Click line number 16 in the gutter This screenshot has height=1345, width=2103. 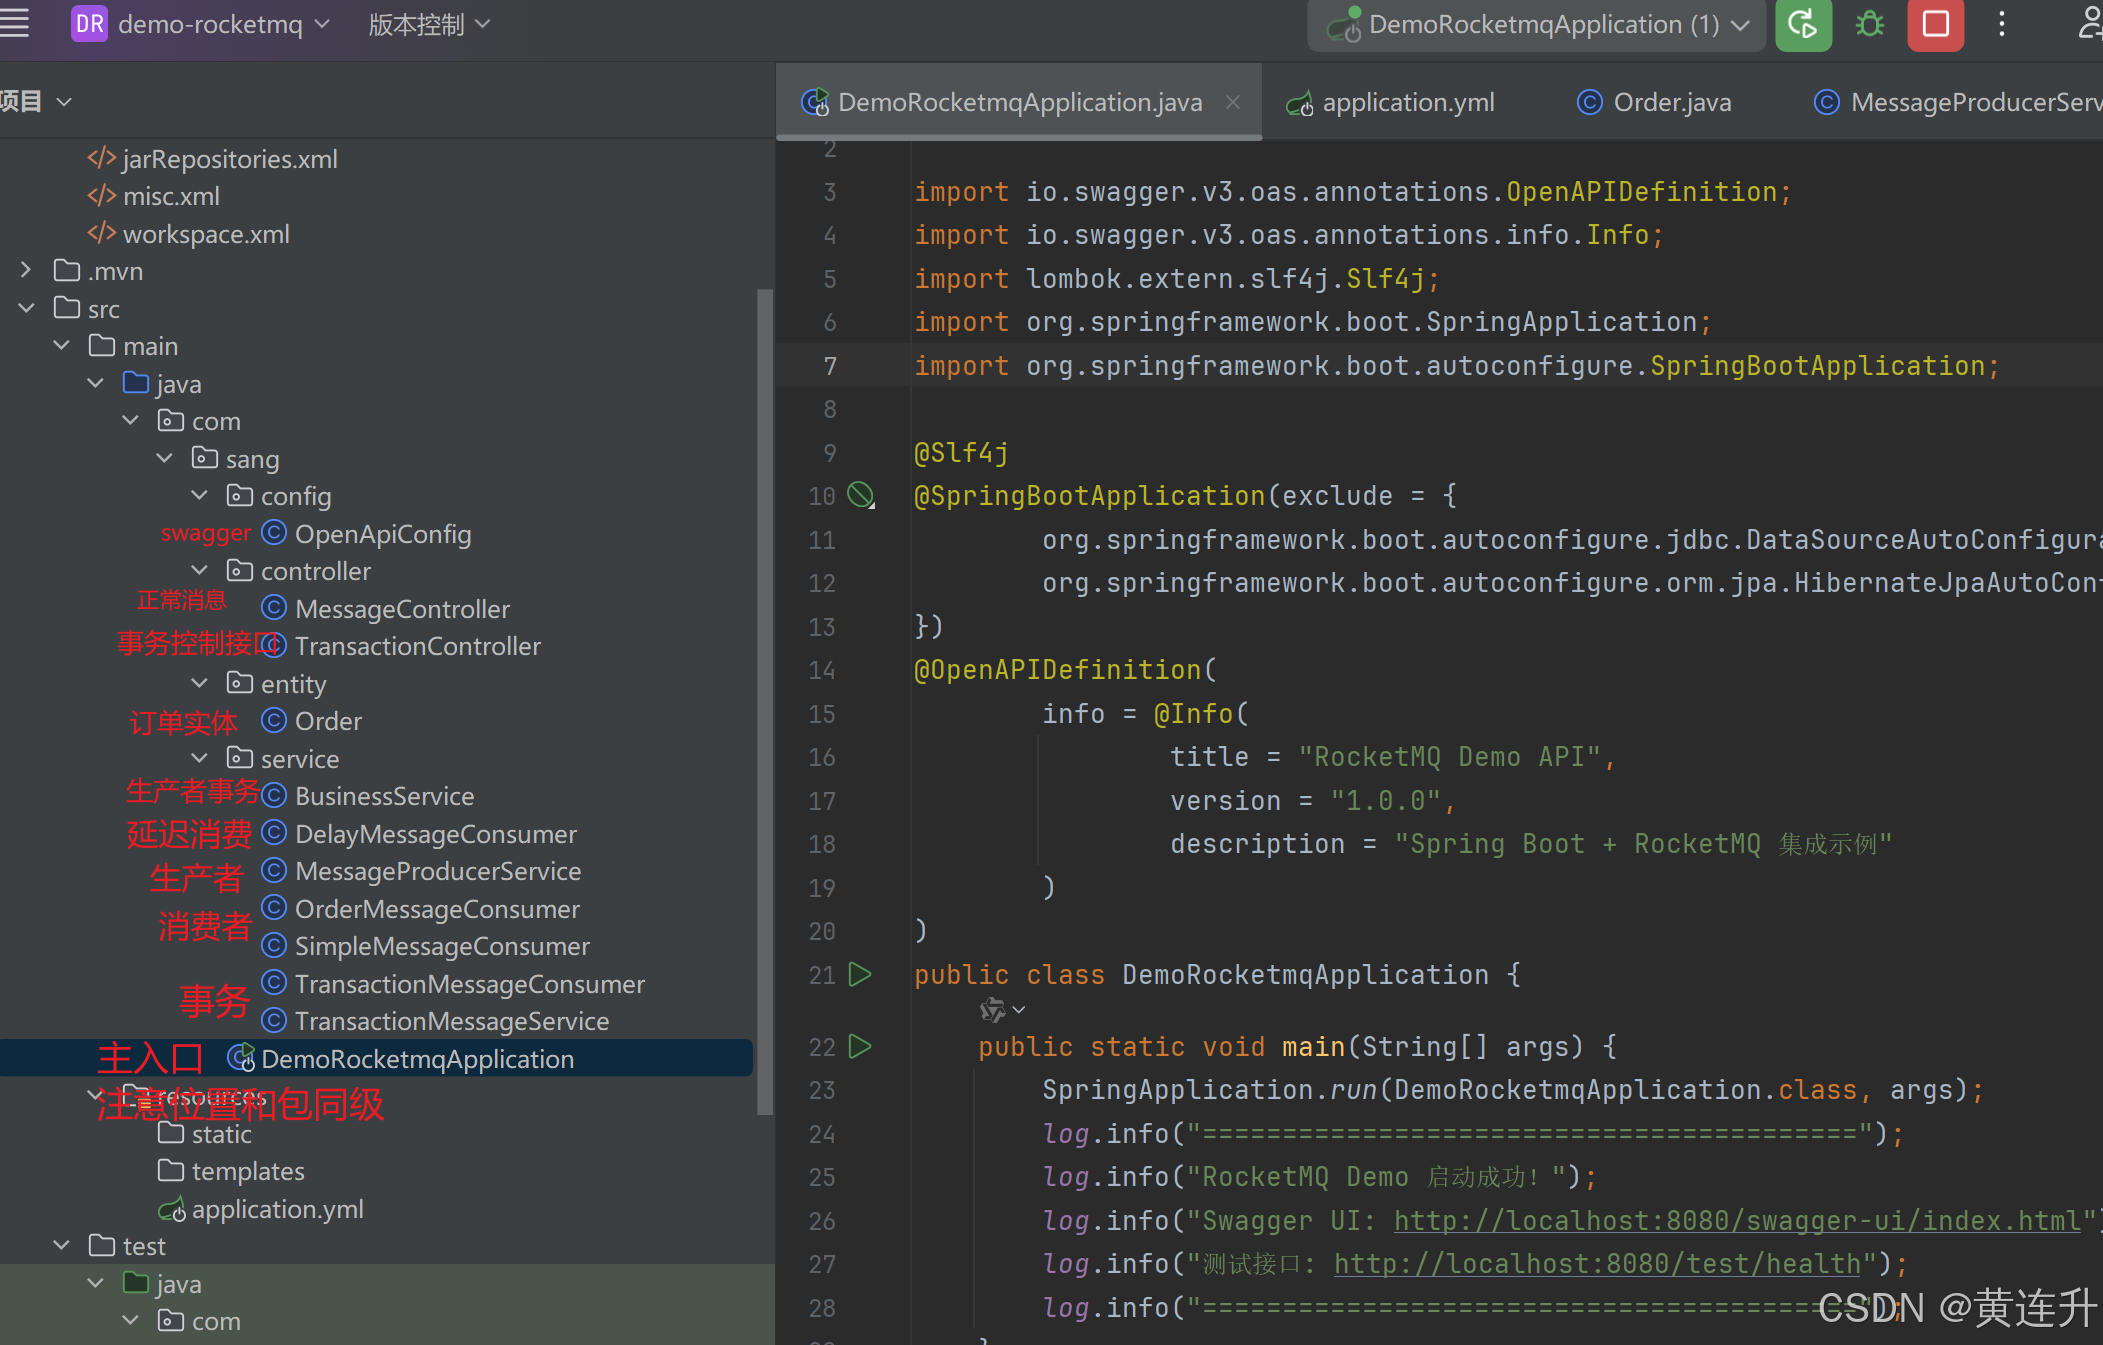(x=822, y=757)
